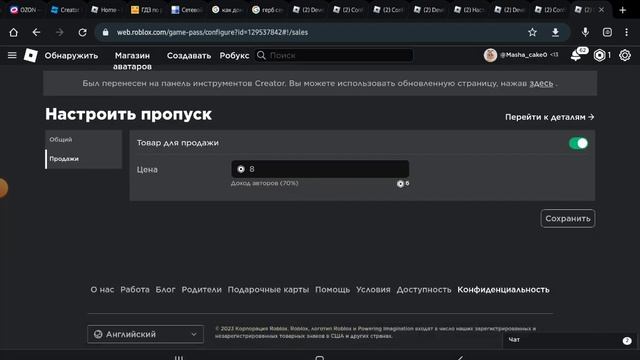Image resolution: width=640 pixels, height=360 pixels.
Task: Open the Доступность footer link
Action: click(424, 289)
